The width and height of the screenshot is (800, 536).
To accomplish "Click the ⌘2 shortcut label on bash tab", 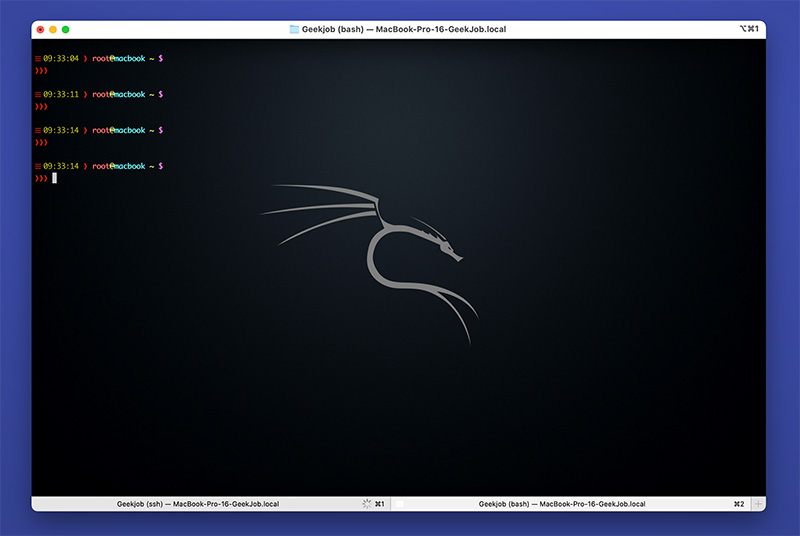I will 739,504.
